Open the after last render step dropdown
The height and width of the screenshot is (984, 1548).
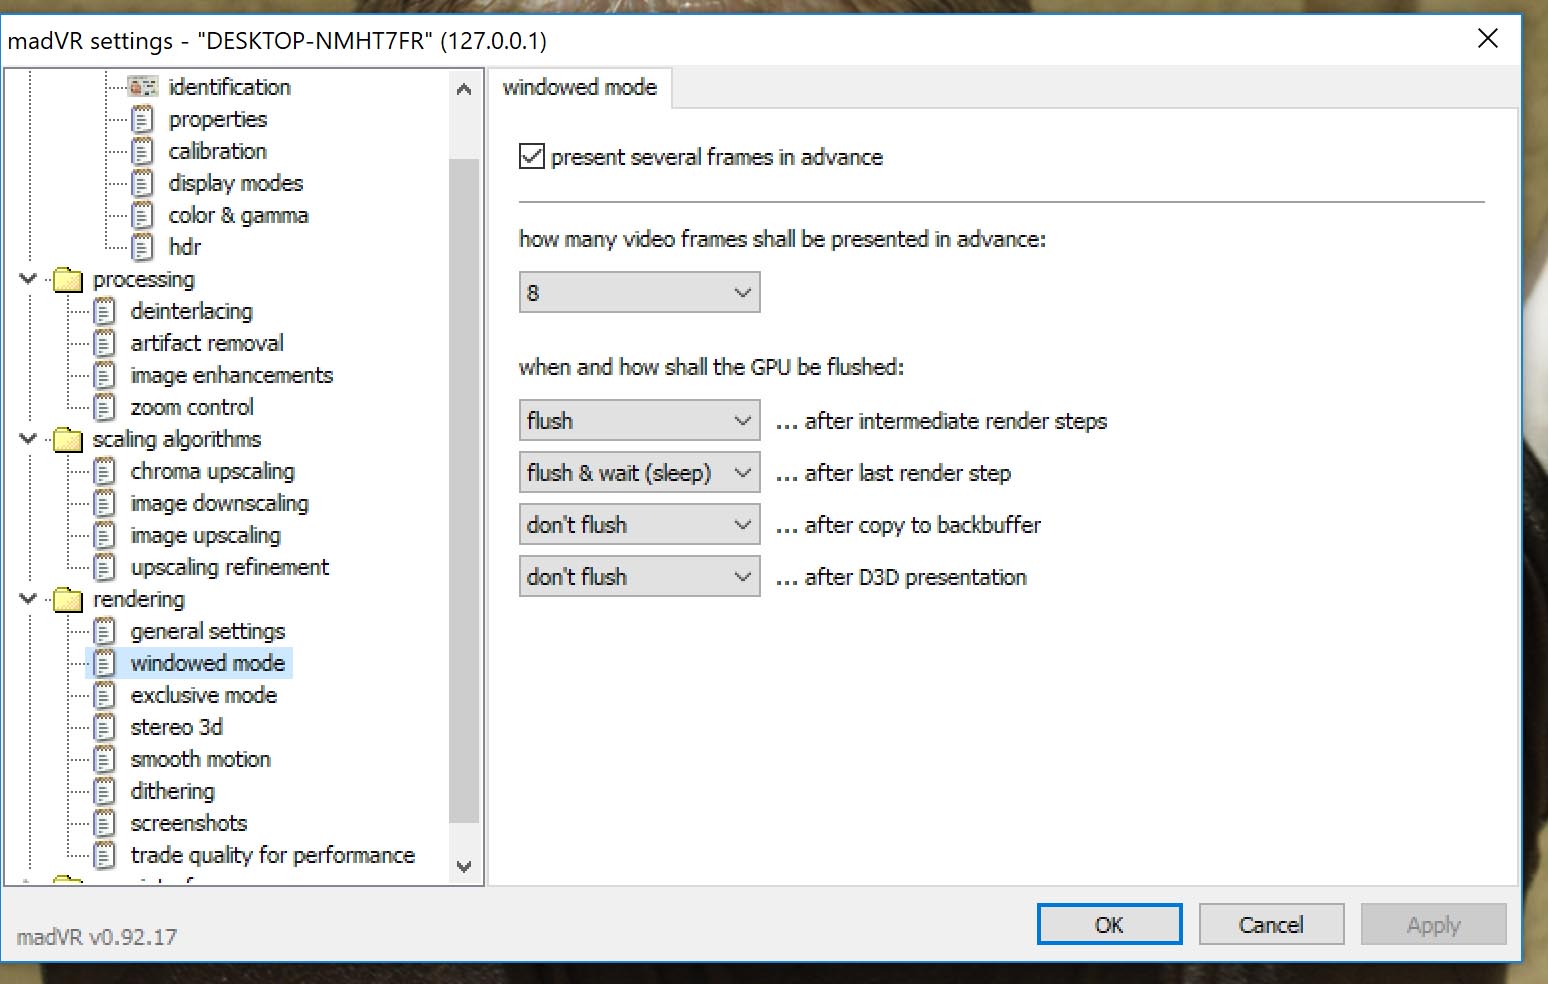pyautogui.click(x=639, y=473)
